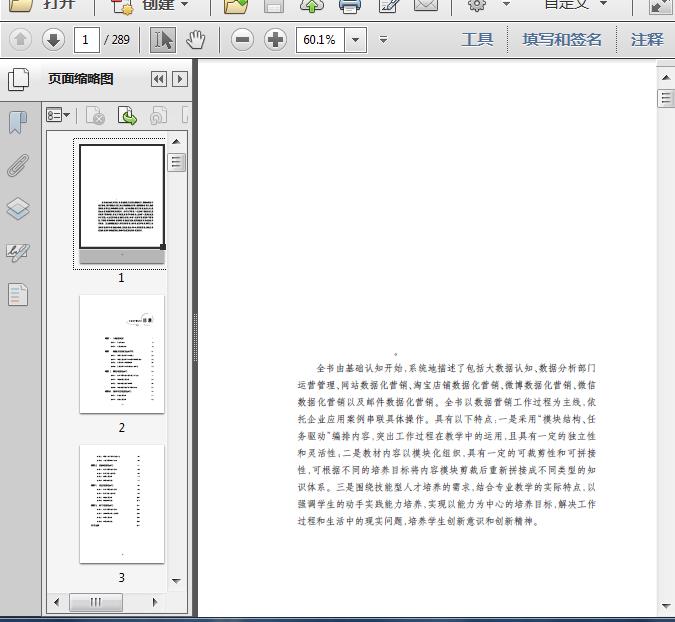Click the rotate pages icon
Screen dimensions: 675x622
tap(158, 116)
